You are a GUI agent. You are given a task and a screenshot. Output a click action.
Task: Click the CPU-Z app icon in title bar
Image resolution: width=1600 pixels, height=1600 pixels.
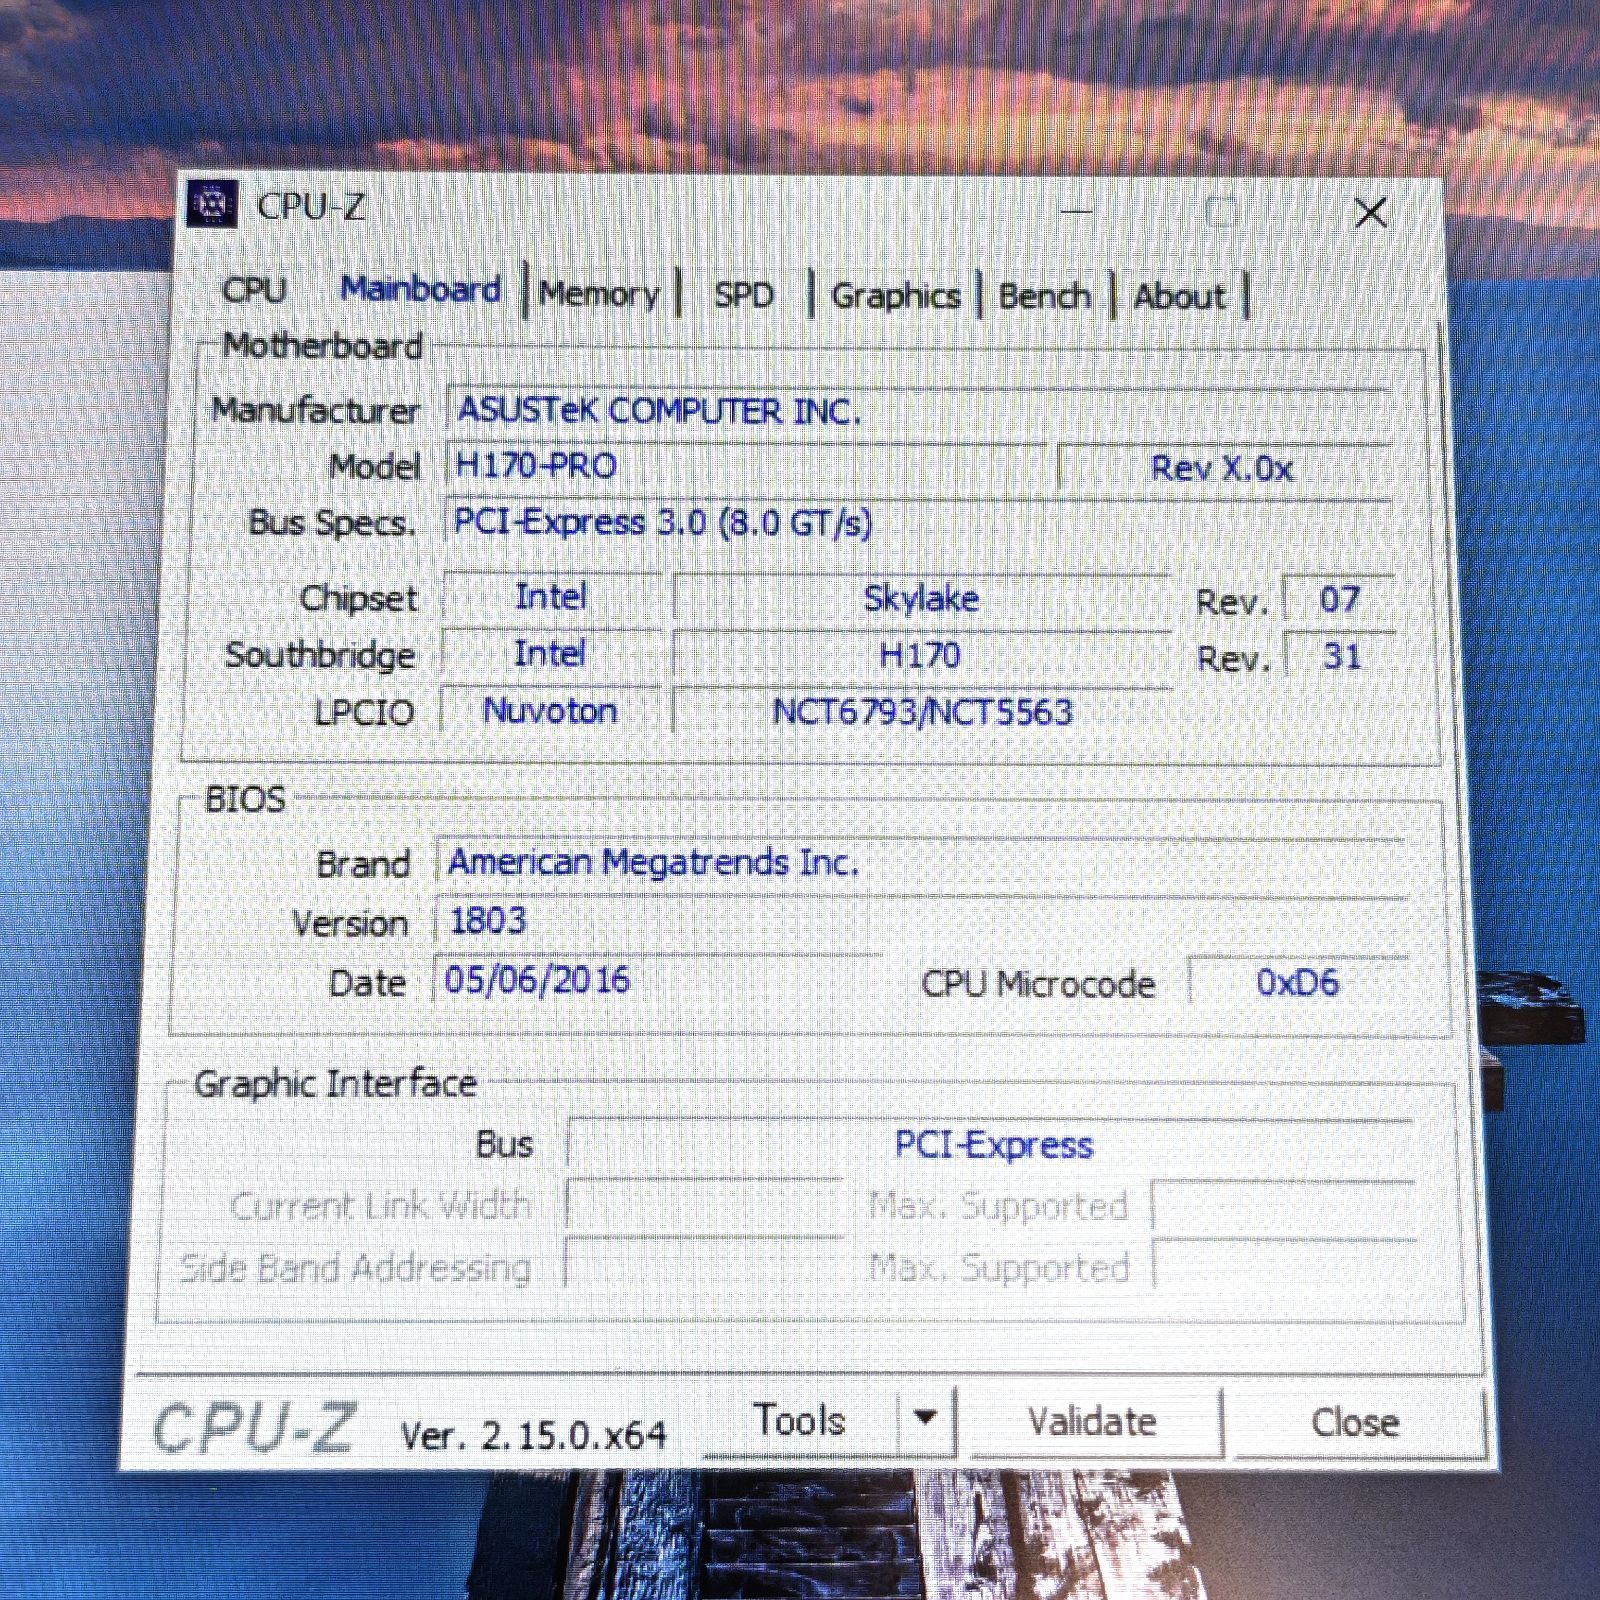point(212,204)
